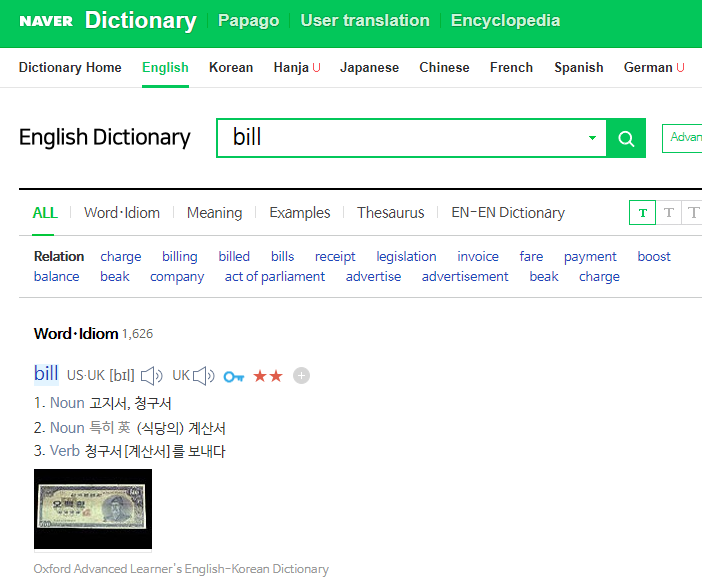Open the banknote image thumbnail
The width and height of the screenshot is (702, 583).
pos(93,509)
